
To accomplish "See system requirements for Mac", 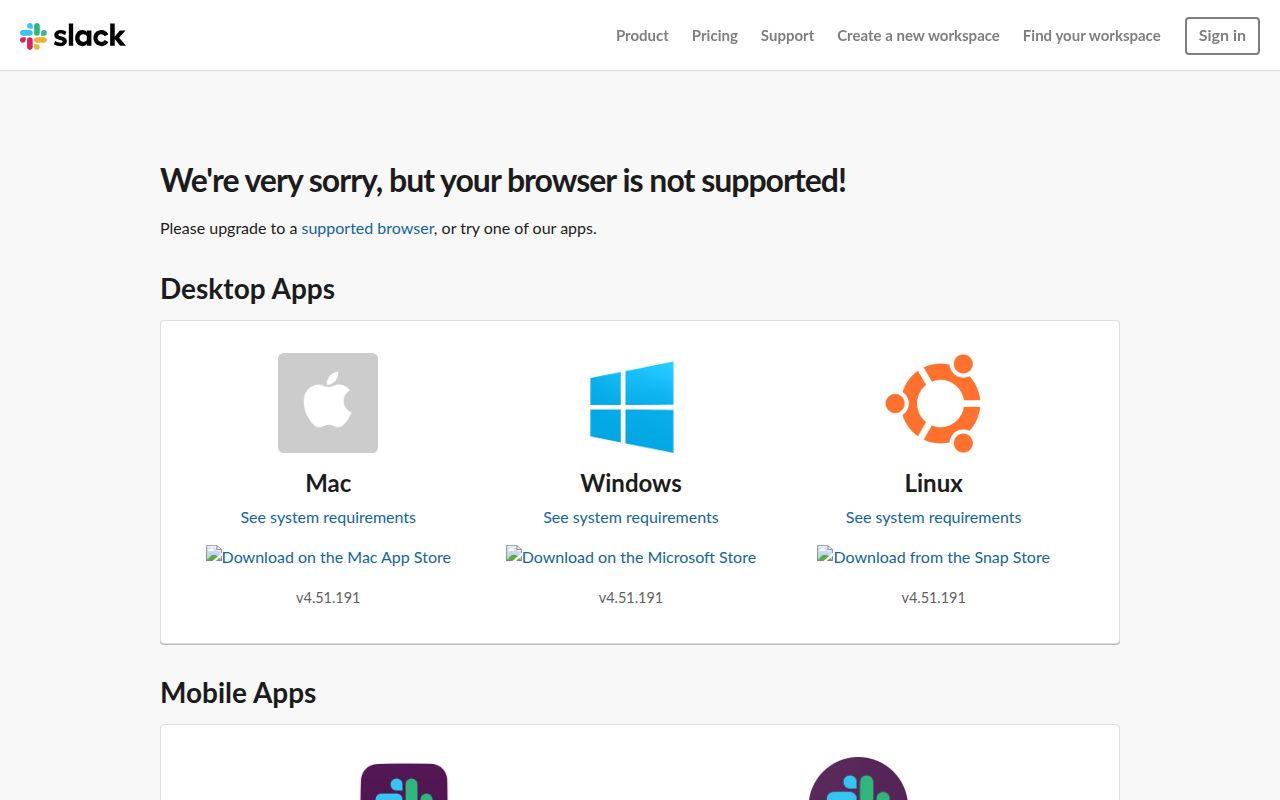I will [x=328, y=517].
